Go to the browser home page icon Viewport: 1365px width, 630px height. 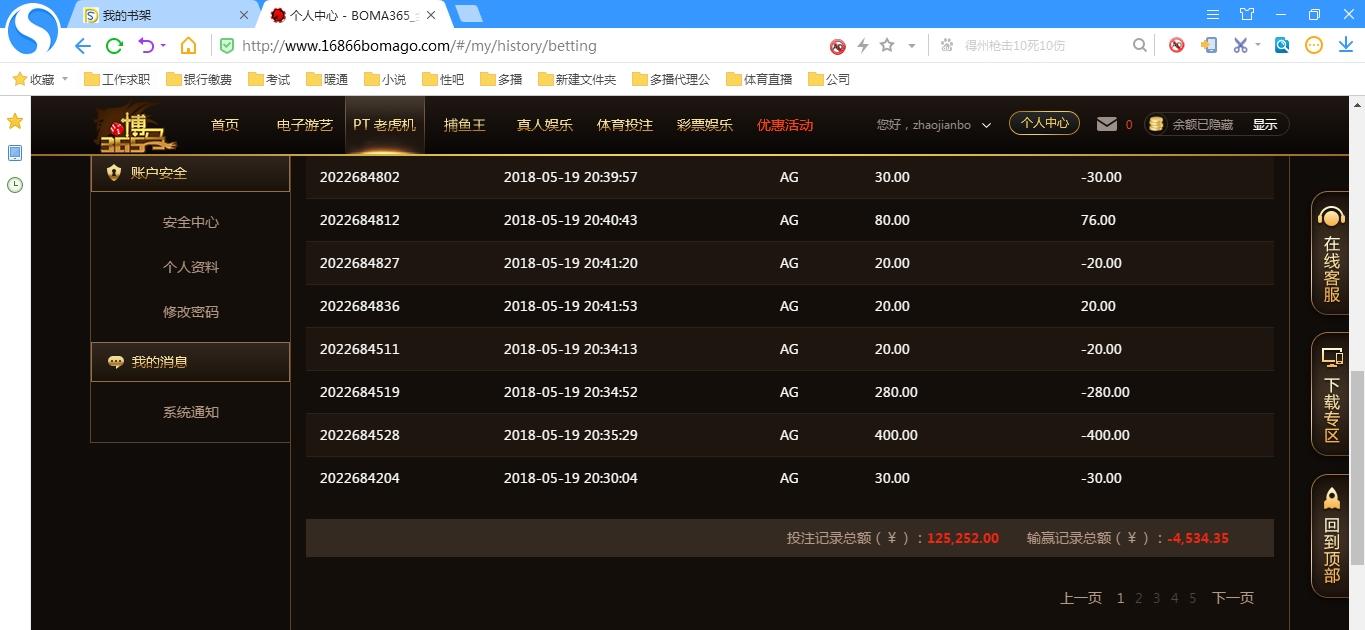point(188,45)
